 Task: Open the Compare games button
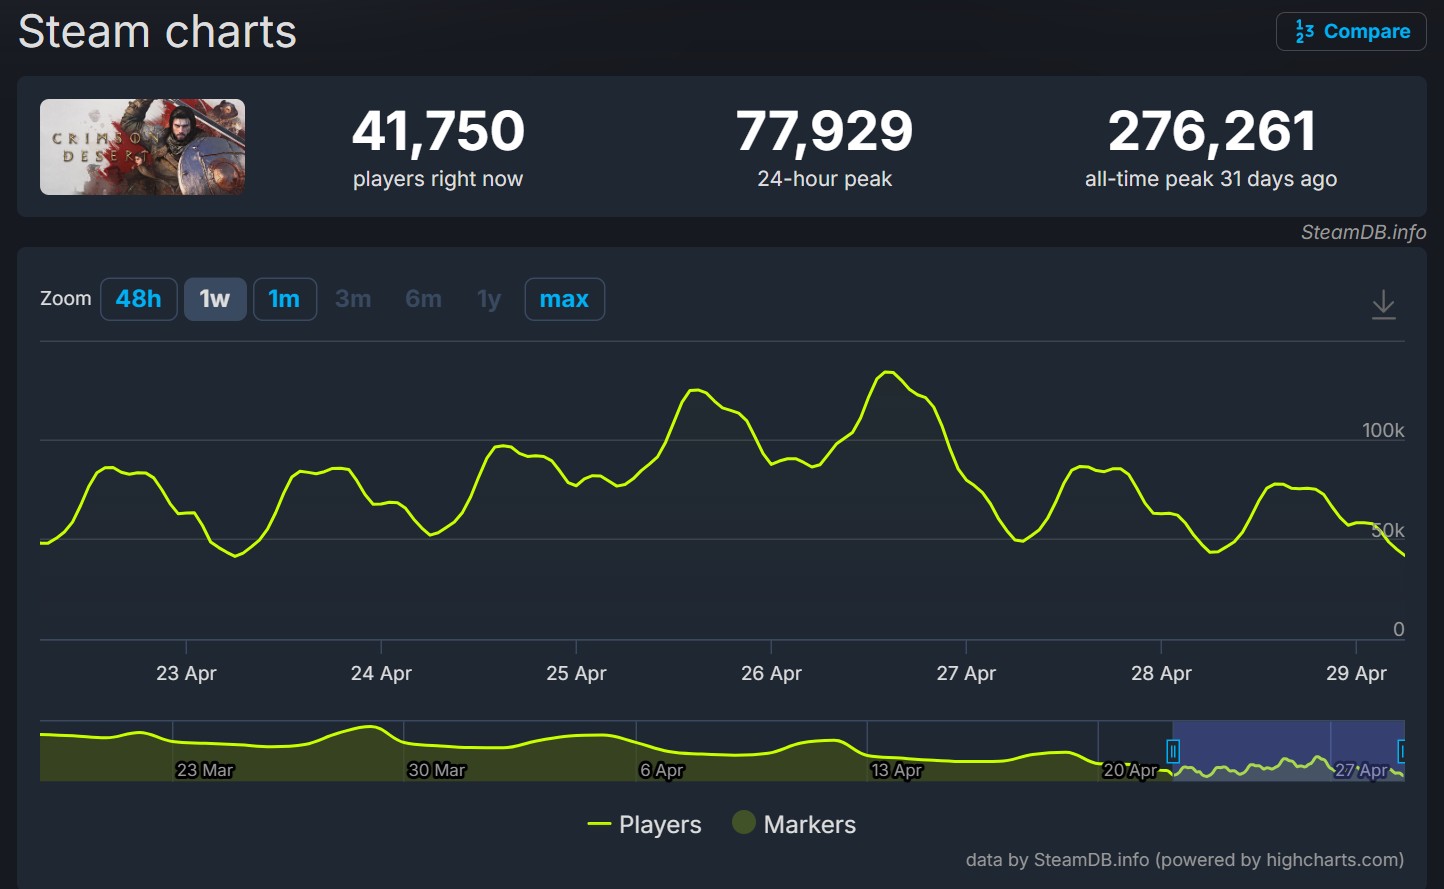pyautogui.click(x=1351, y=31)
